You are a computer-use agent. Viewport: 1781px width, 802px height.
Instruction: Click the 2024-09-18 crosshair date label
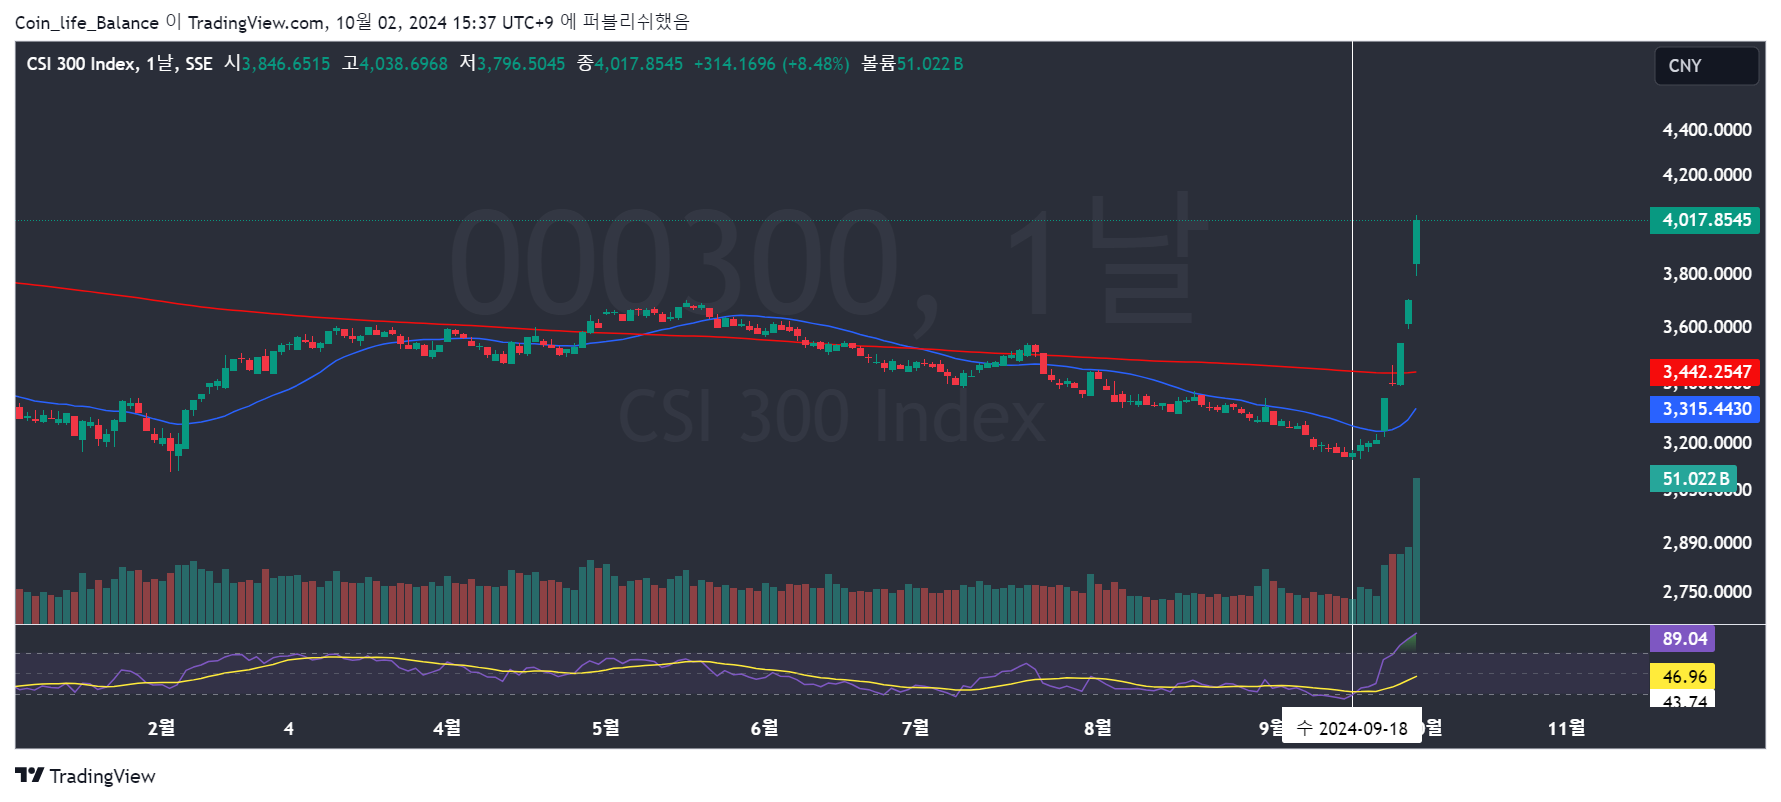(1351, 728)
